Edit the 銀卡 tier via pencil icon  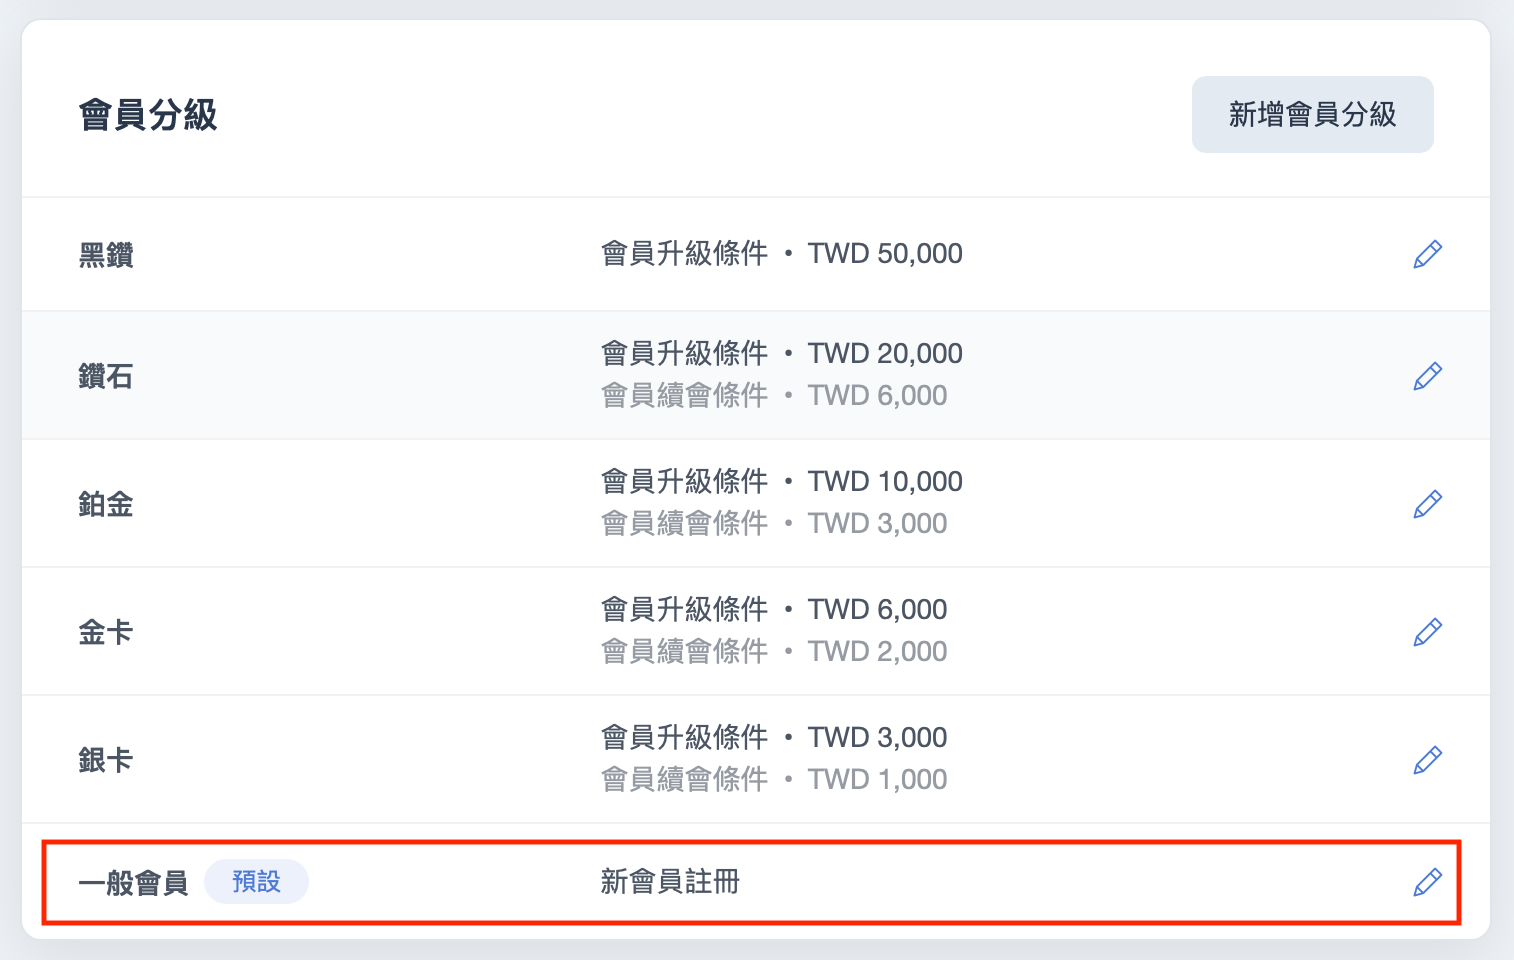1427,760
